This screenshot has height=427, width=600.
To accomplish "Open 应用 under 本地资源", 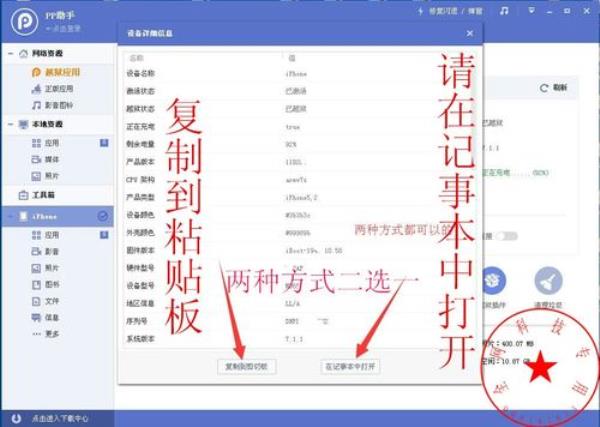I will (45, 143).
